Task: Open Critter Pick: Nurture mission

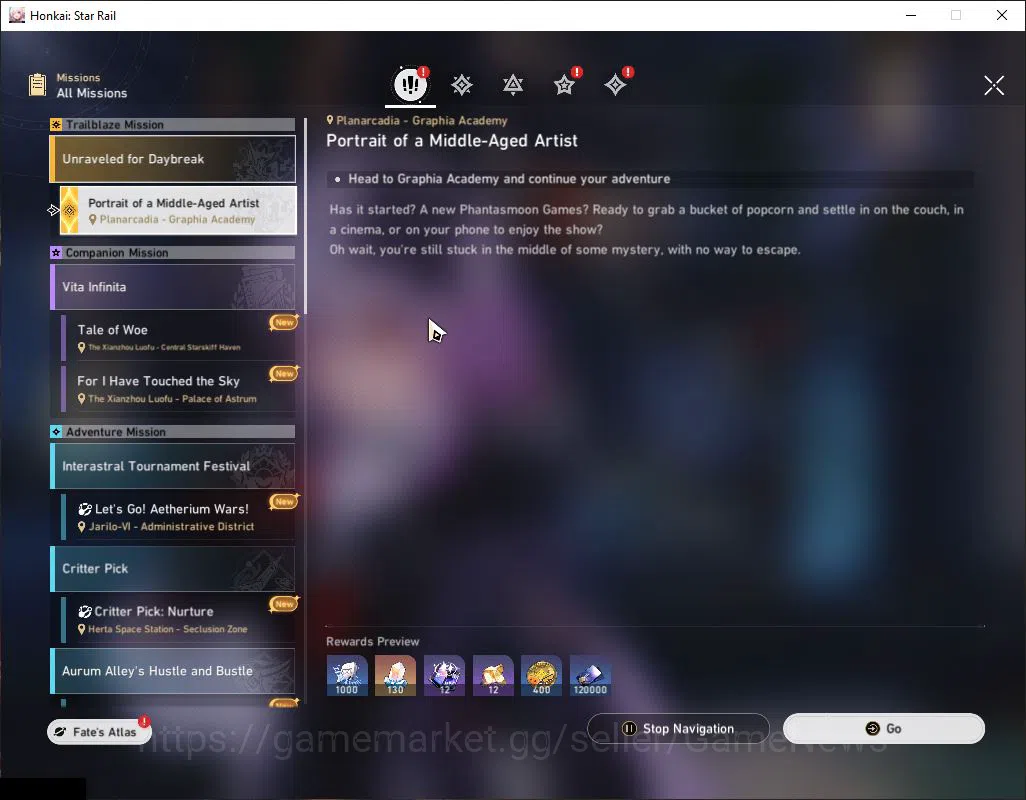Action: pos(178,619)
